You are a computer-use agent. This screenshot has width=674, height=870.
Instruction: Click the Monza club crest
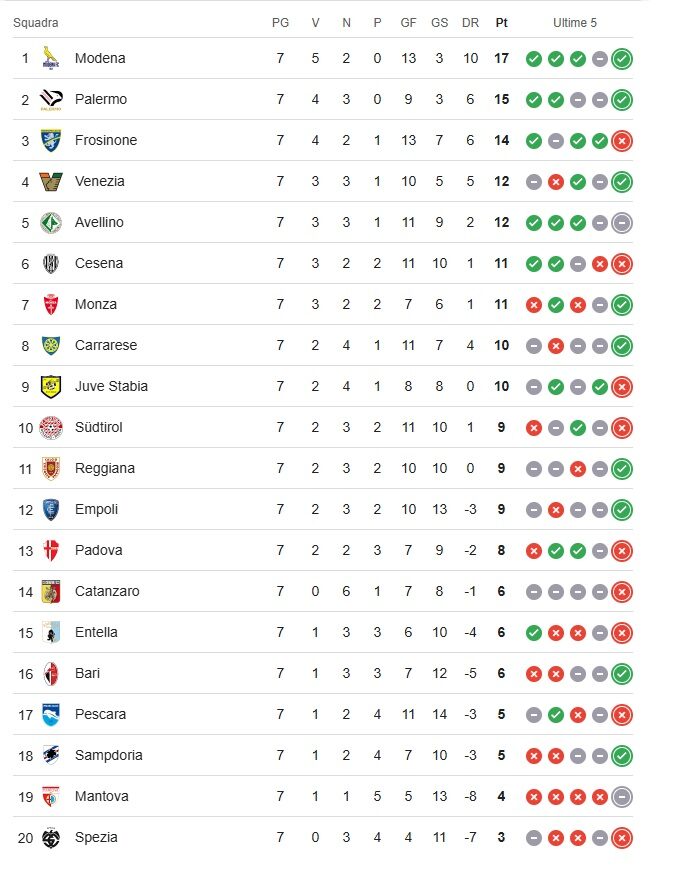[51, 304]
